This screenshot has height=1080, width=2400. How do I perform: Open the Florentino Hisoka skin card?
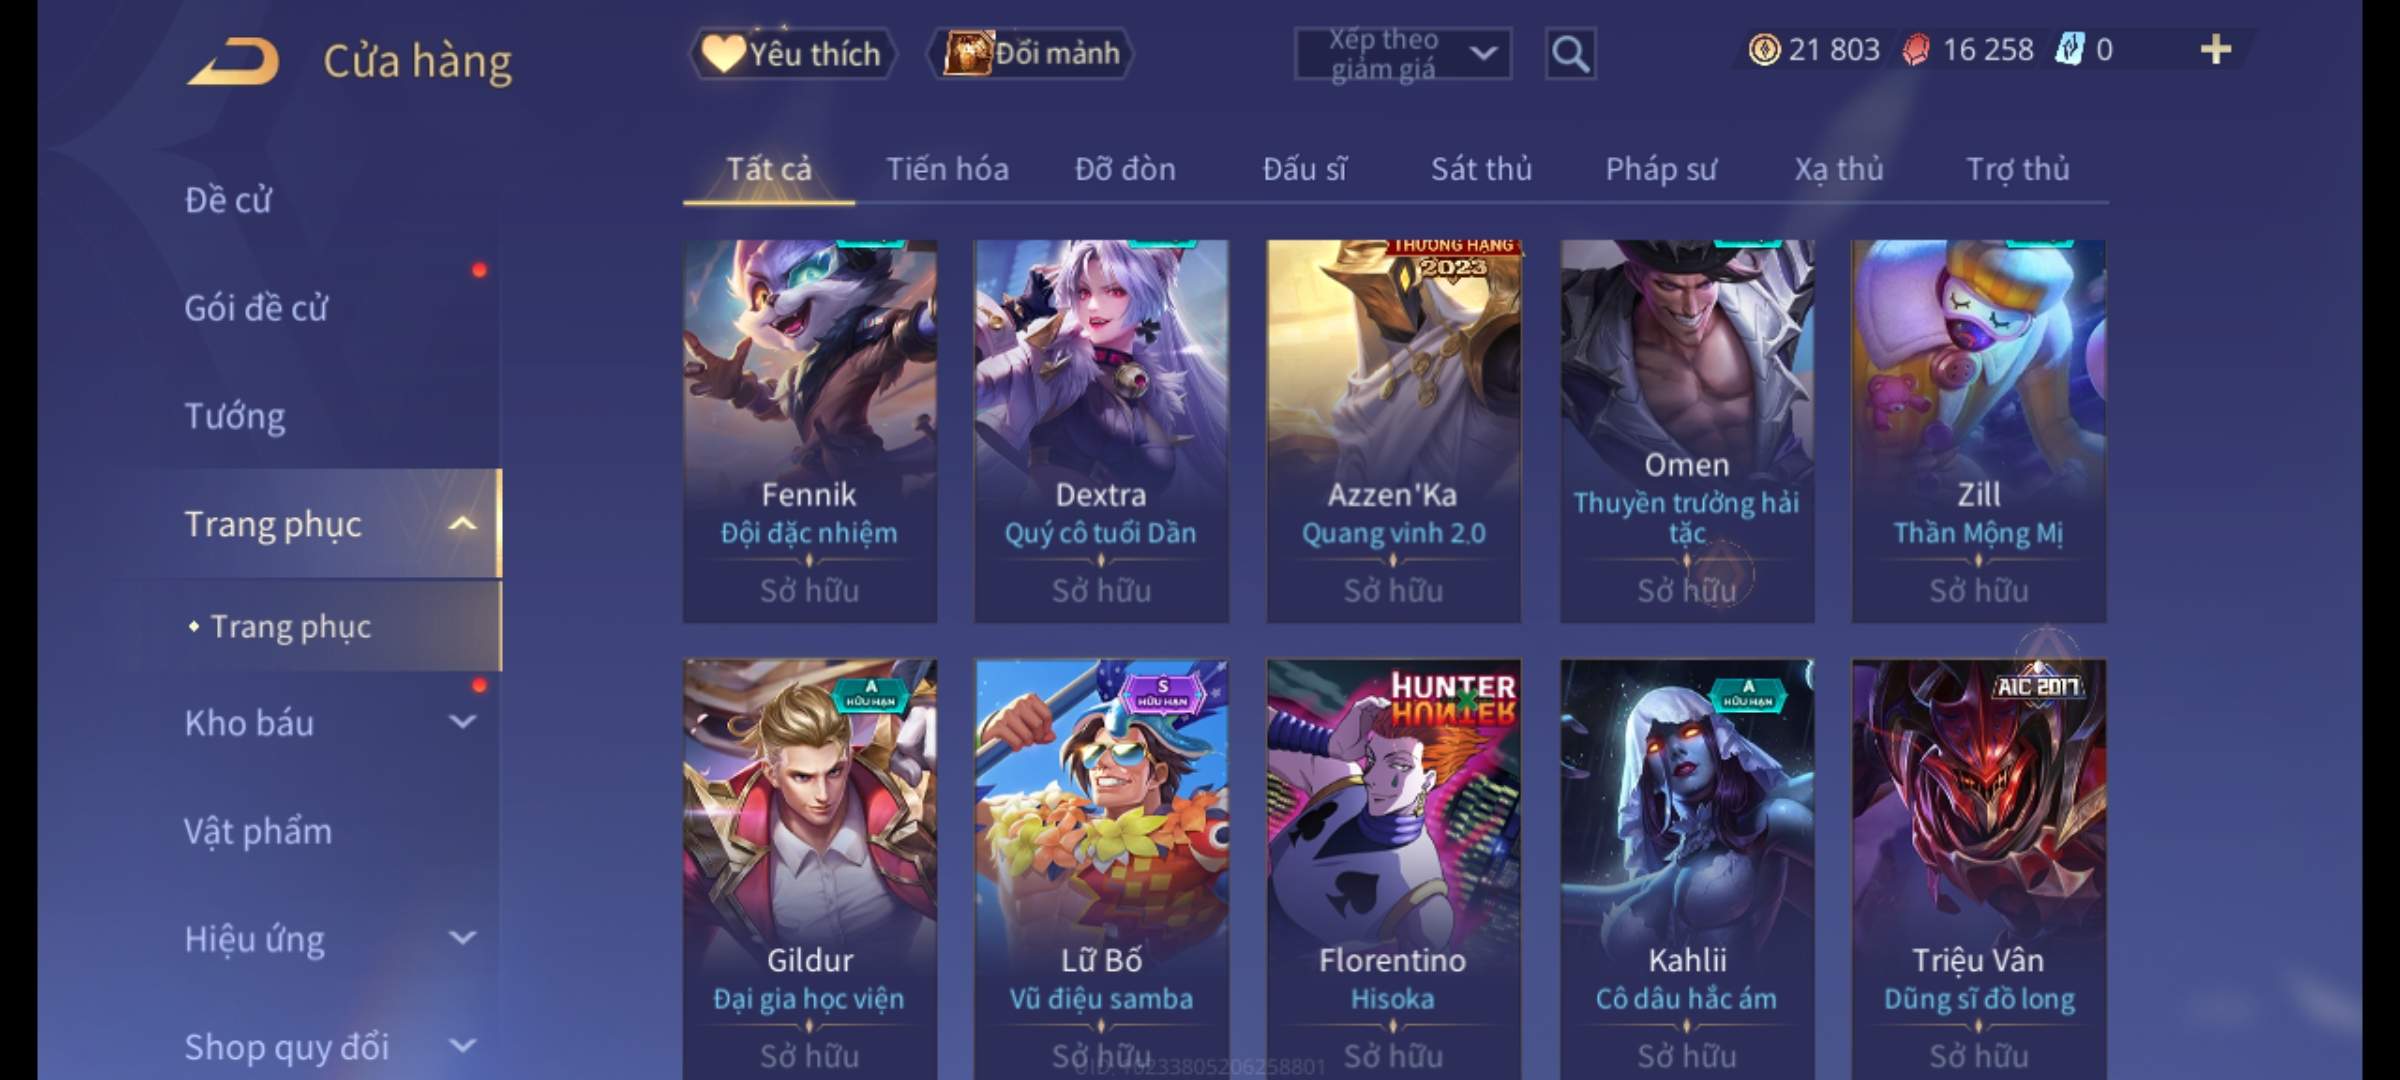pyautogui.click(x=1394, y=869)
